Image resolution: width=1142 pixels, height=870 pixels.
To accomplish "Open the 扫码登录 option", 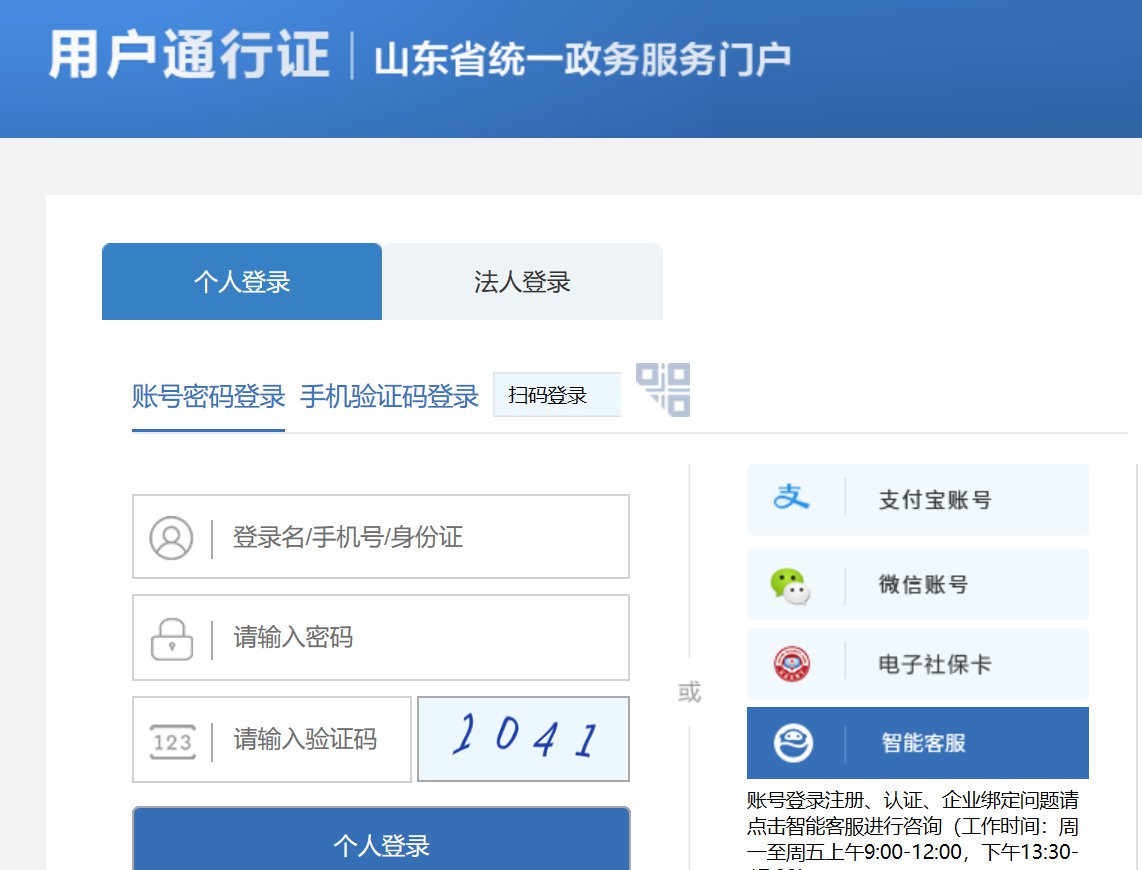I will [557, 395].
